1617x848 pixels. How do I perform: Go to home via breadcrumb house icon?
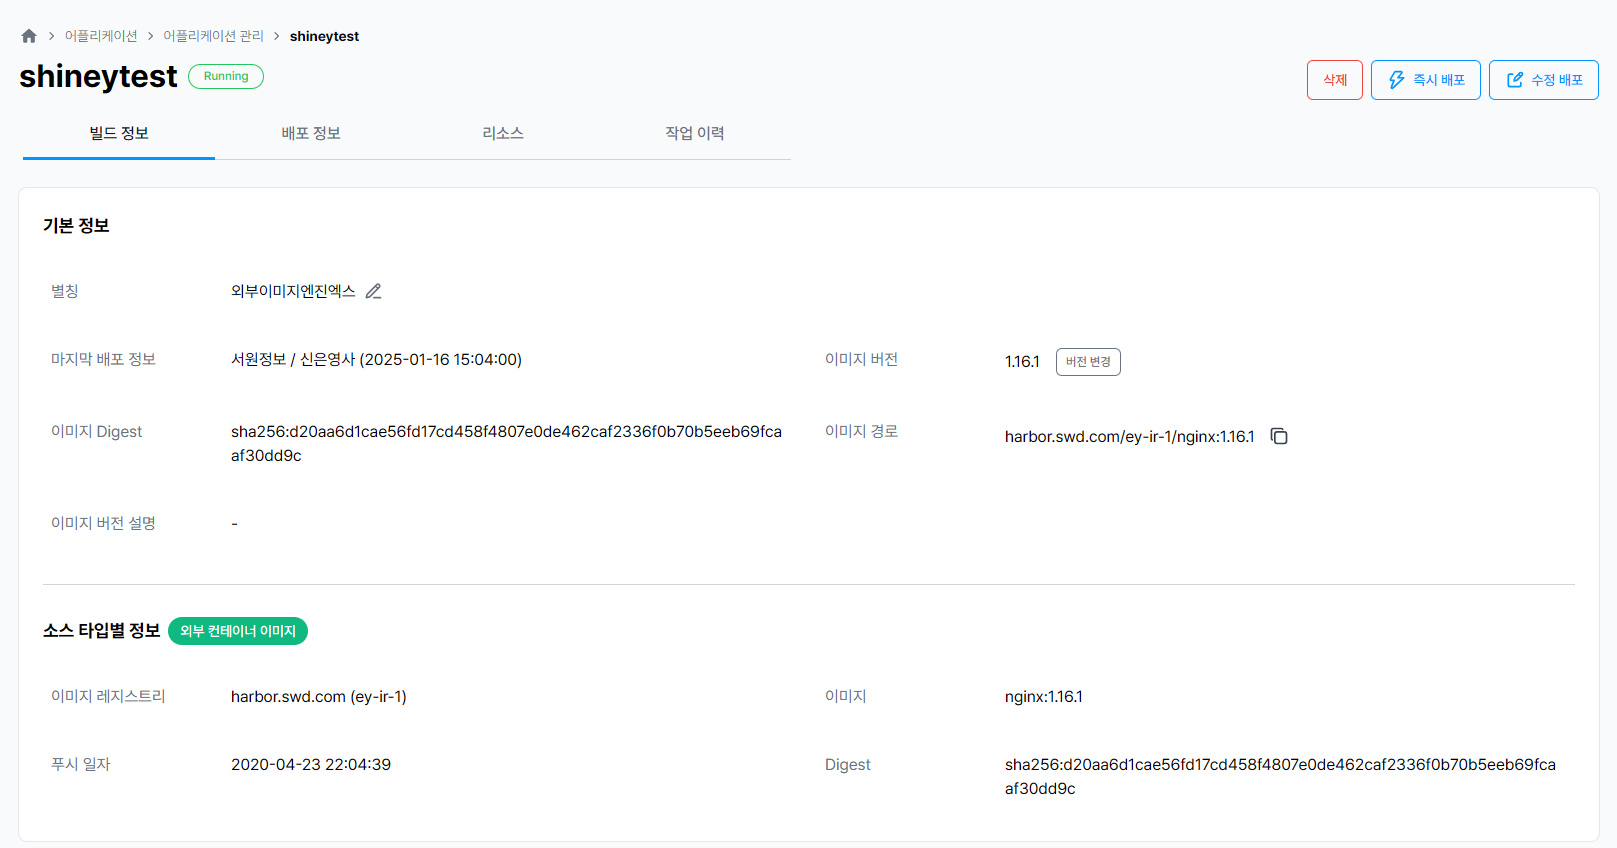29,36
